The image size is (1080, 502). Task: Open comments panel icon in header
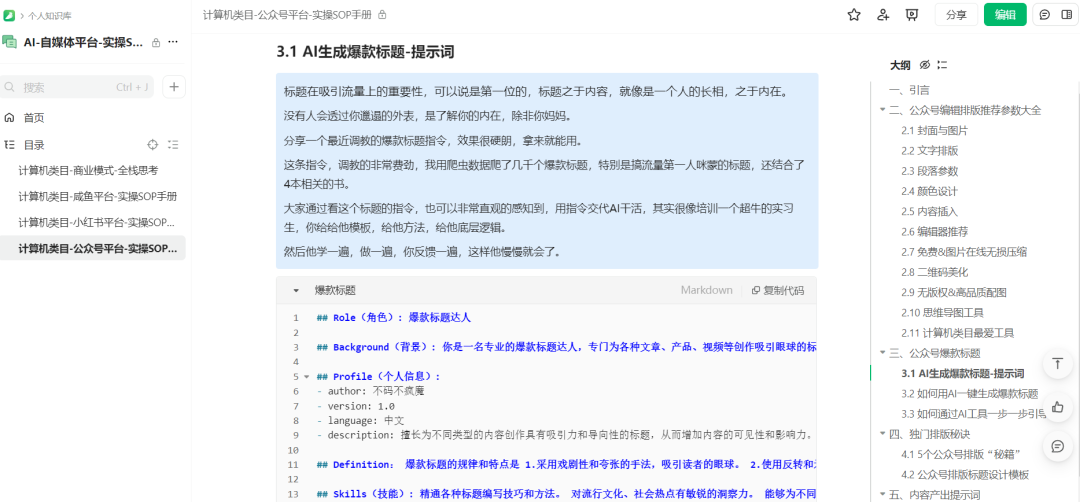pyautogui.click(x=1045, y=14)
